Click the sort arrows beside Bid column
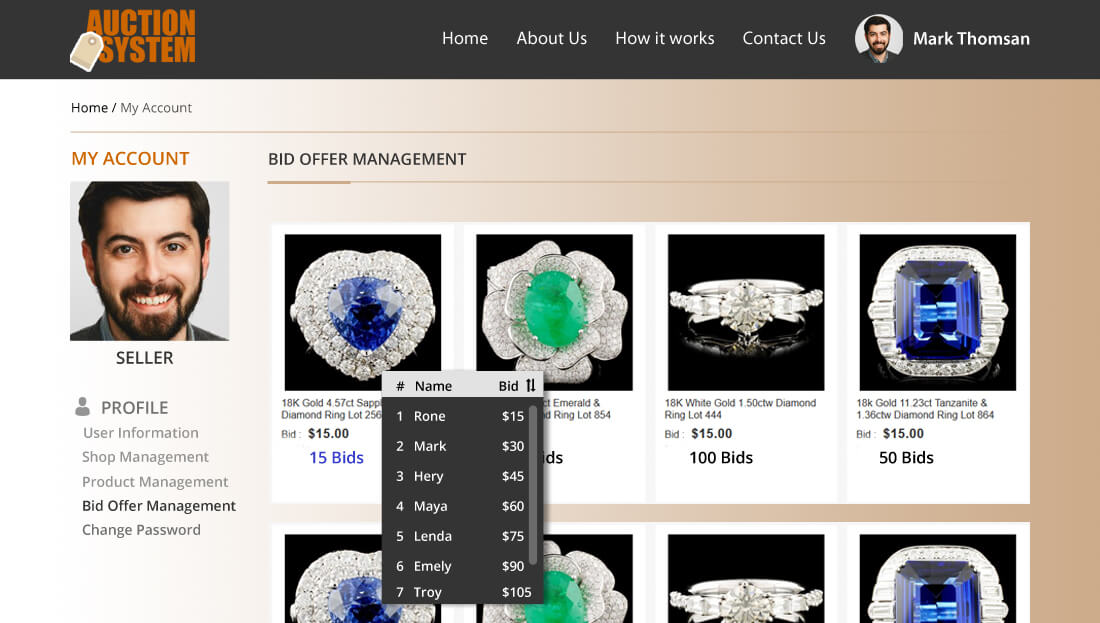Viewport: 1100px width, 623px height. point(531,386)
